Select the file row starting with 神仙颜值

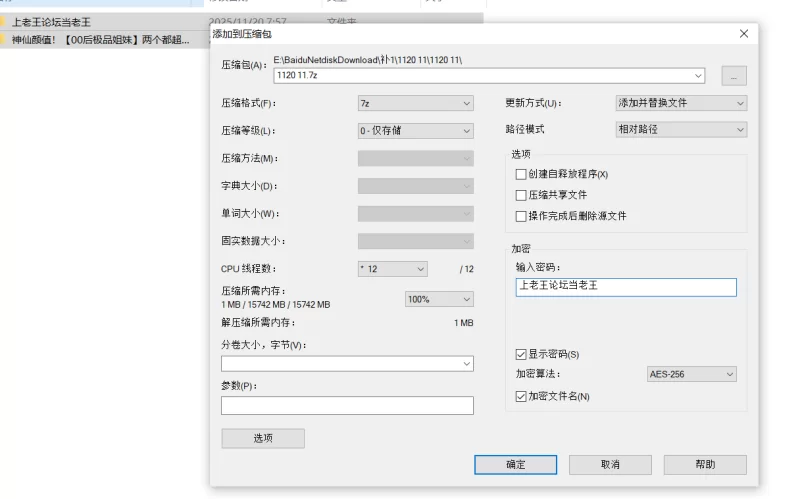[102, 40]
